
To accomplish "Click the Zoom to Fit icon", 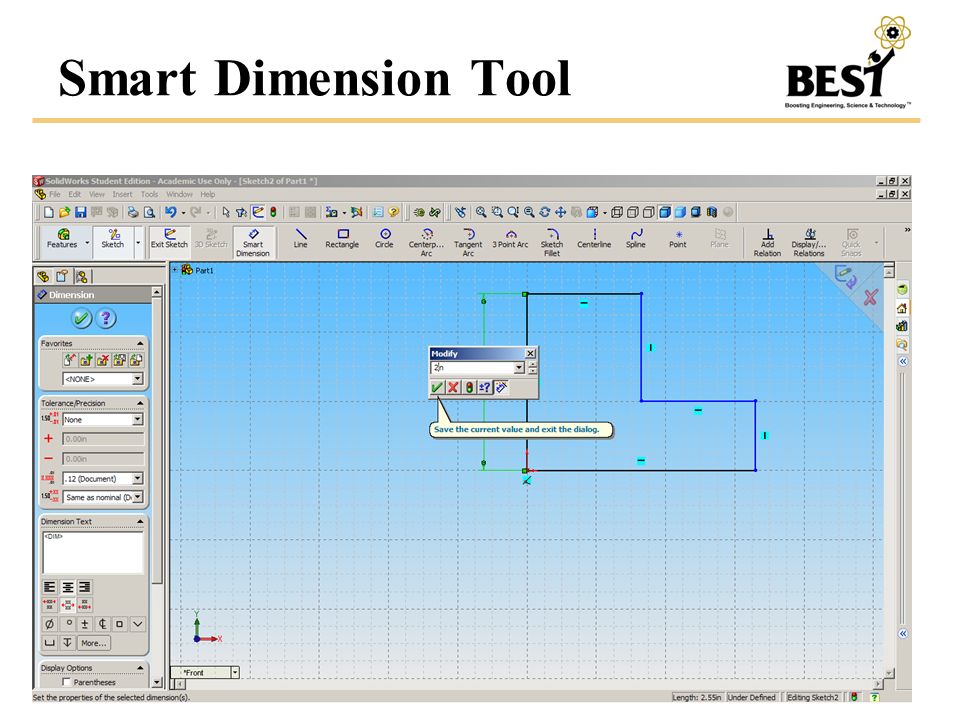I will (481, 212).
